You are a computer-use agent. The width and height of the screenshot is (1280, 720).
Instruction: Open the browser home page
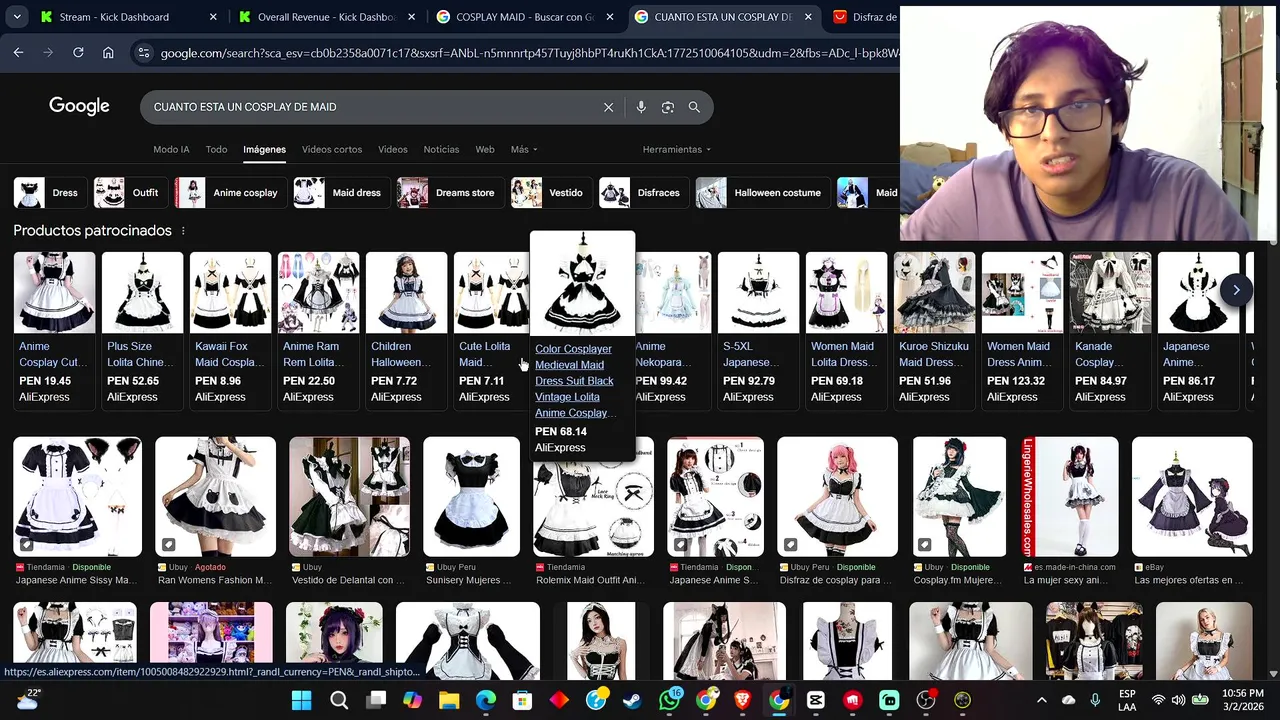coord(108,52)
